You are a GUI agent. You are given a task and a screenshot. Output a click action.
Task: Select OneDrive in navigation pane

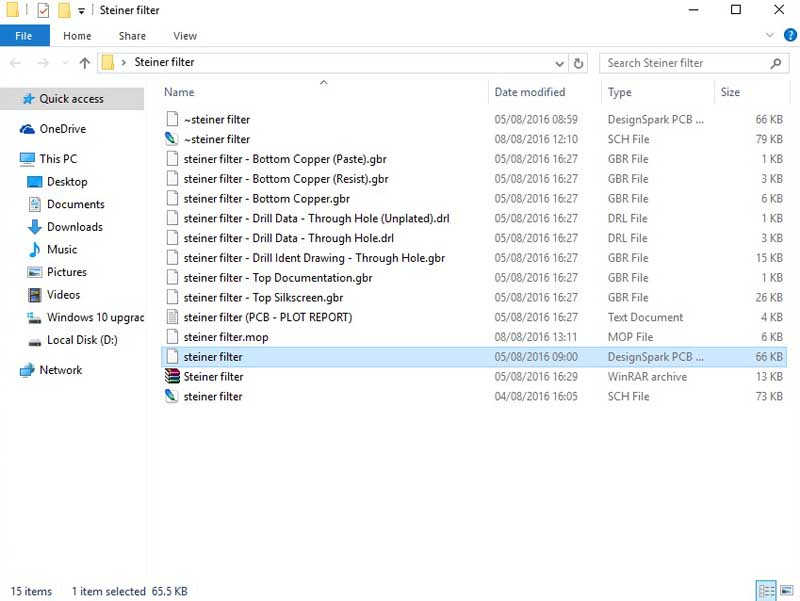tap(63, 129)
